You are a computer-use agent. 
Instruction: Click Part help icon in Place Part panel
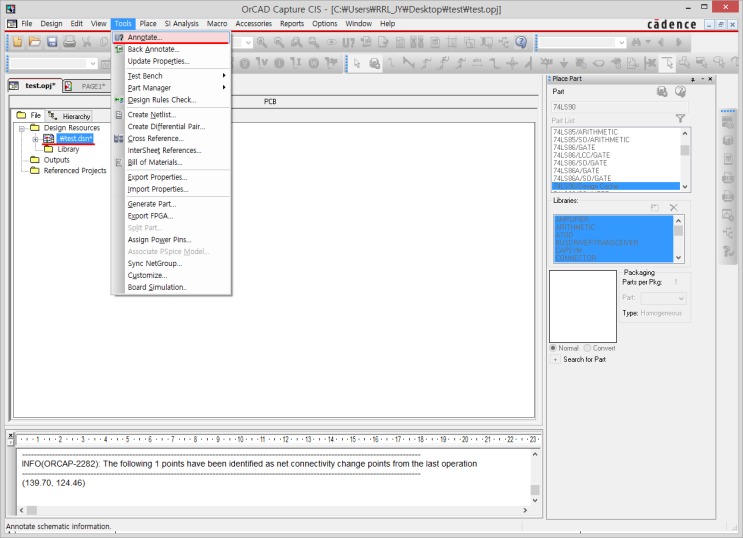pyautogui.click(x=680, y=91)
